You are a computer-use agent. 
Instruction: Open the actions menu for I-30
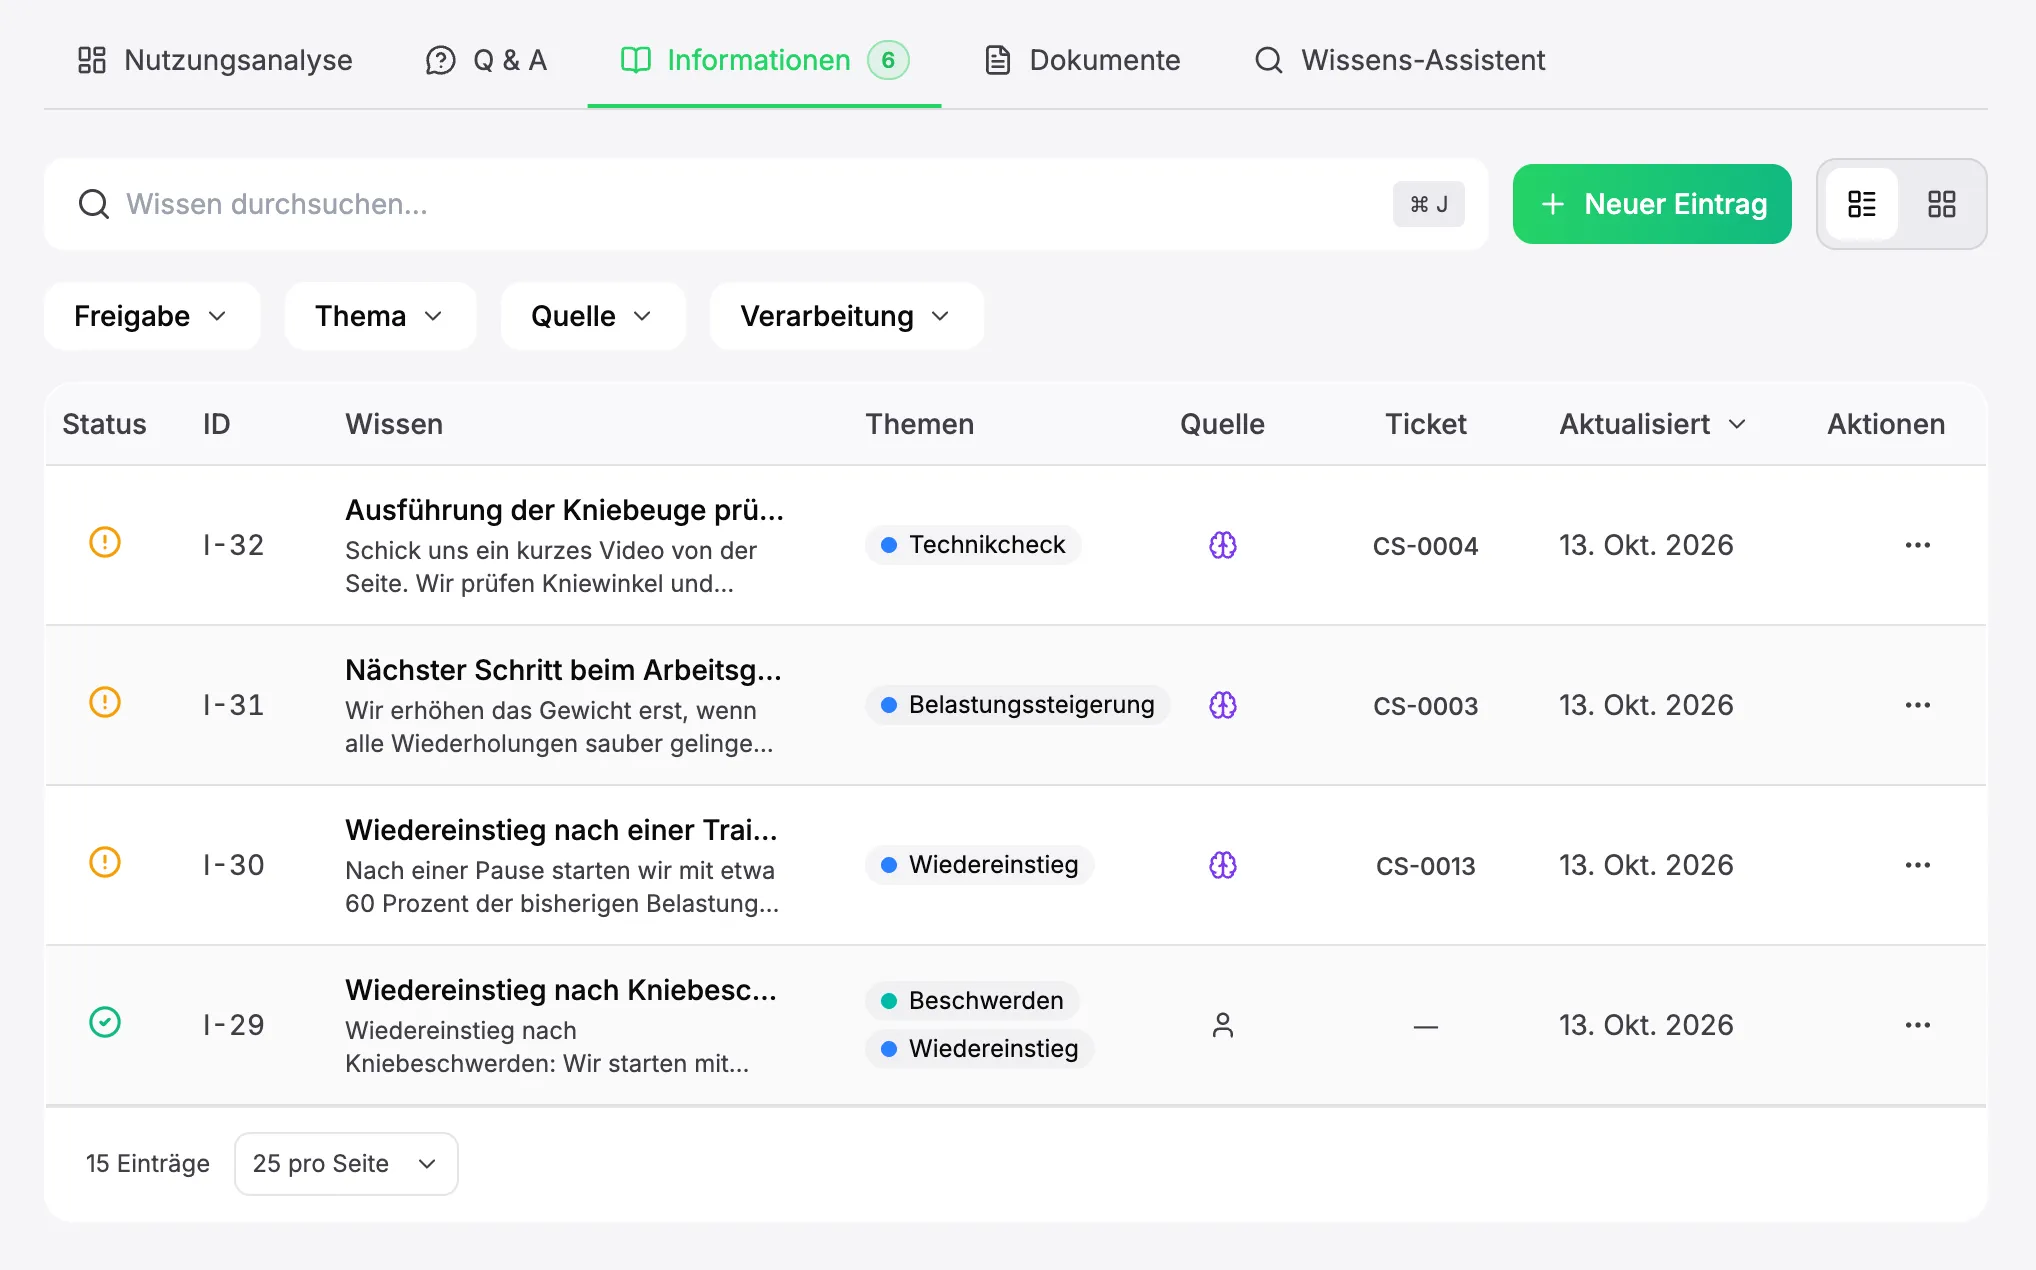click(1917, 865)
